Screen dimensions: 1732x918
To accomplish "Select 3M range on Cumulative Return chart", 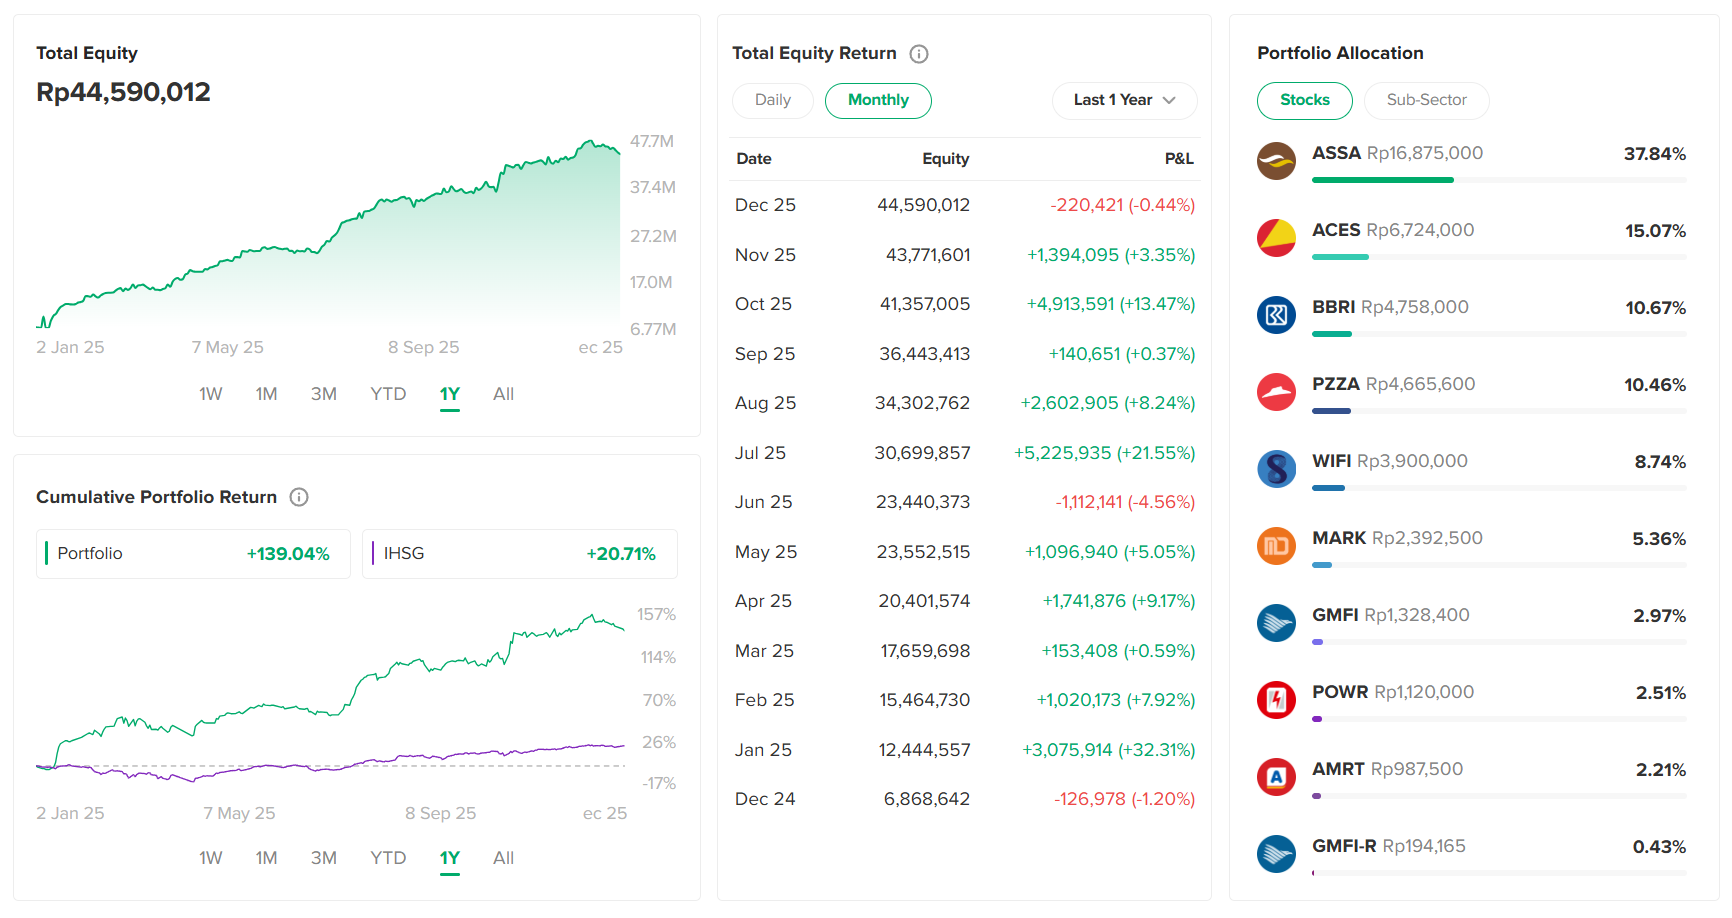I will click(x=323, y=858).
